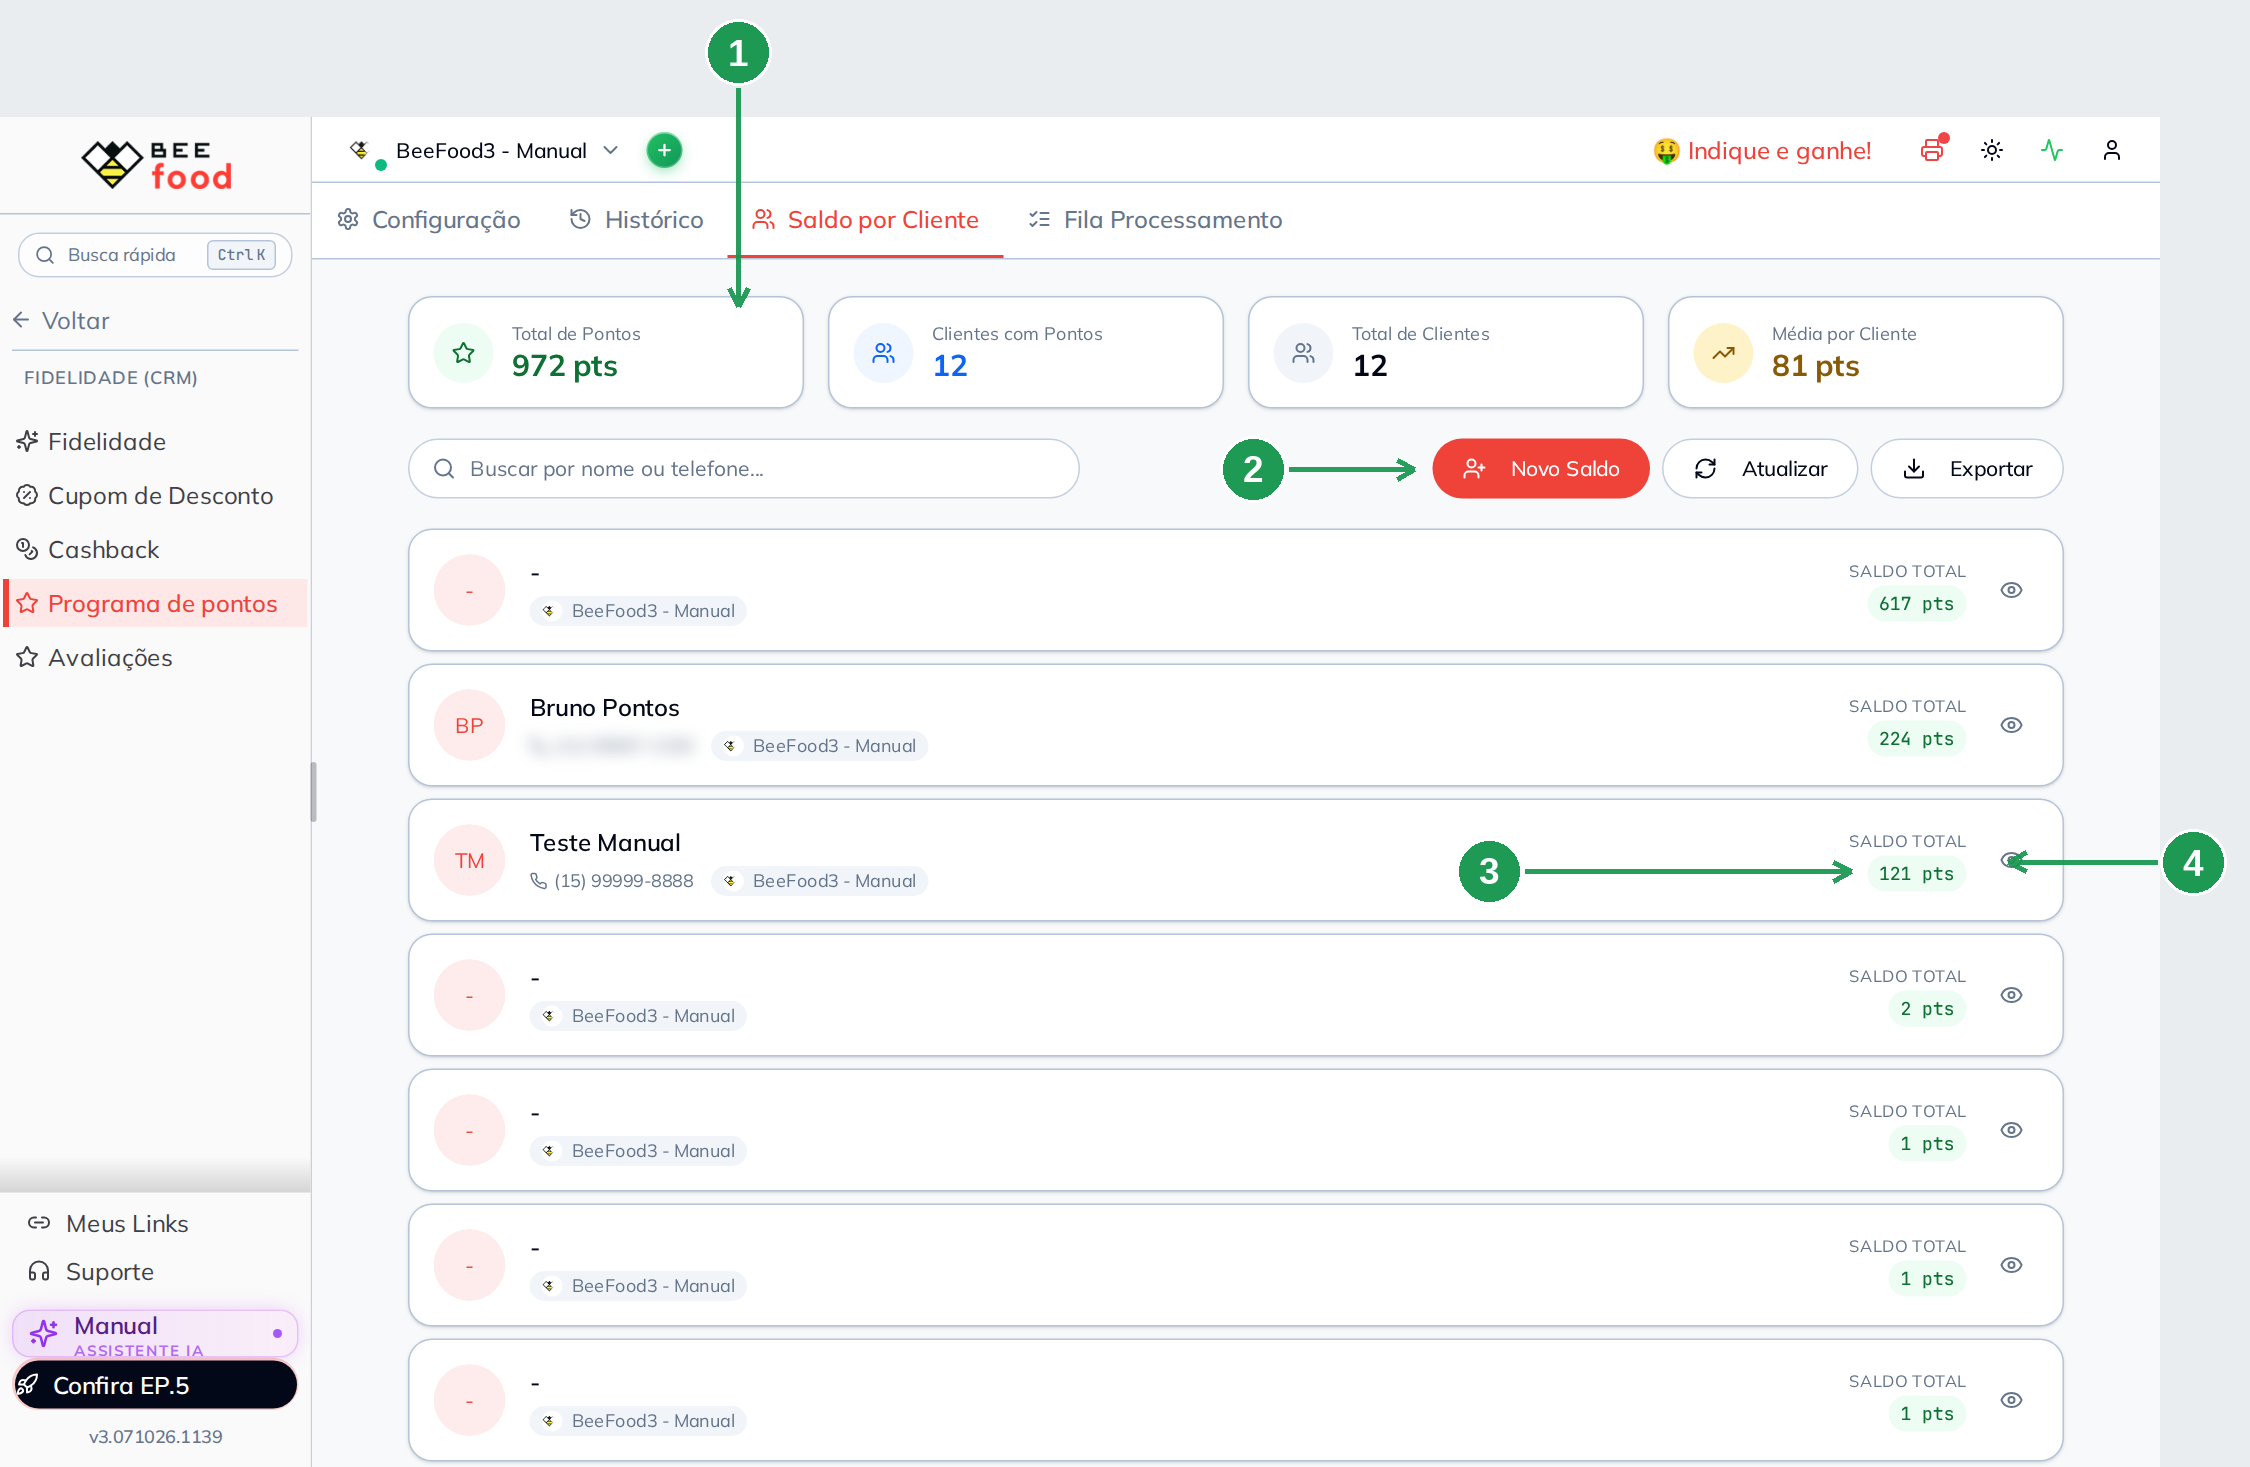
Task: Click the 81 pts average value
Action: pos(1815,365)
